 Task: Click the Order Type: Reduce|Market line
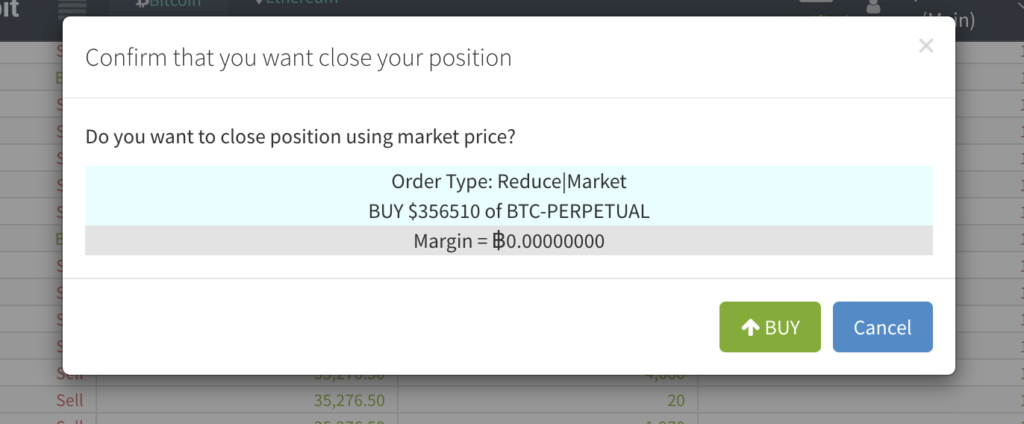[x=508, y=182]
